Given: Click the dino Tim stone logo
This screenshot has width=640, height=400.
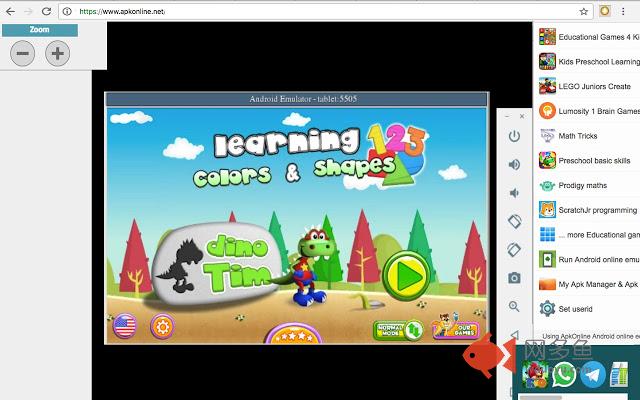Looking at the screenshot, I should point(216,264).
